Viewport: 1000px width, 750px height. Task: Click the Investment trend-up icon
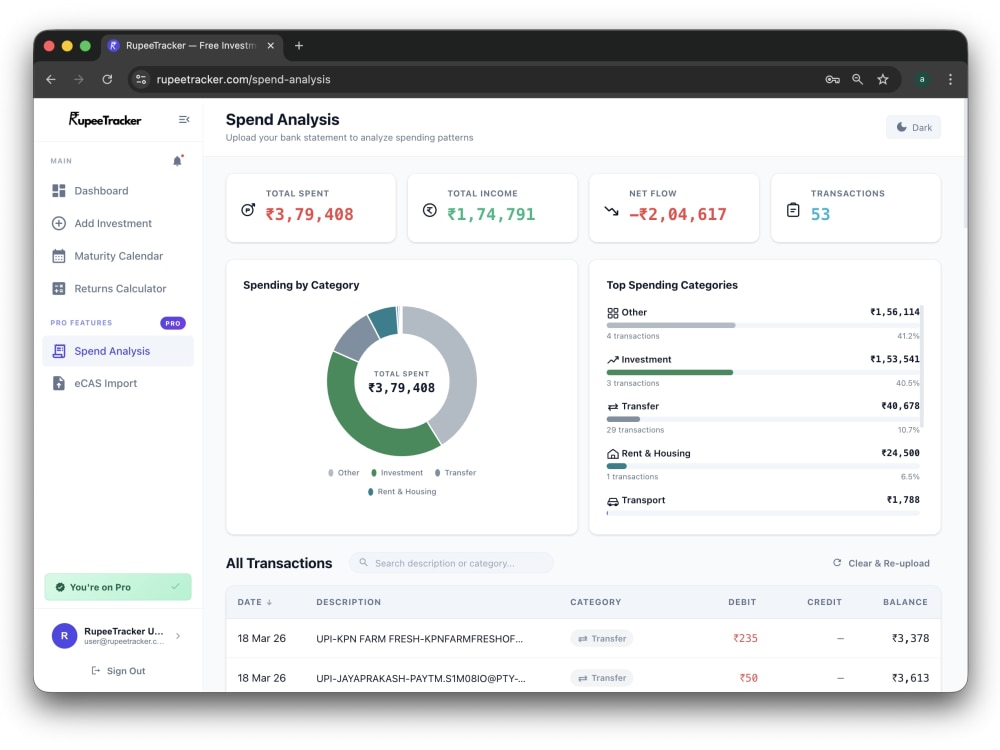612,360
